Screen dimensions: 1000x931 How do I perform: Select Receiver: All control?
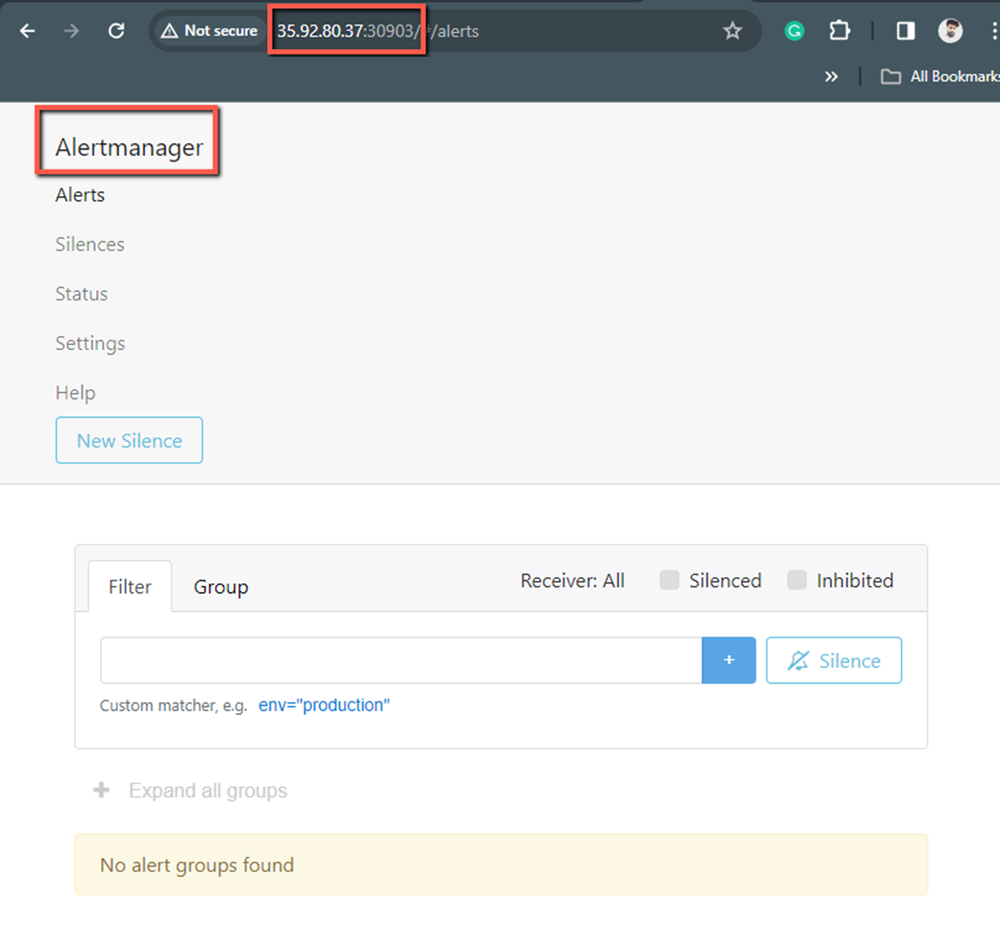point(573,580)
